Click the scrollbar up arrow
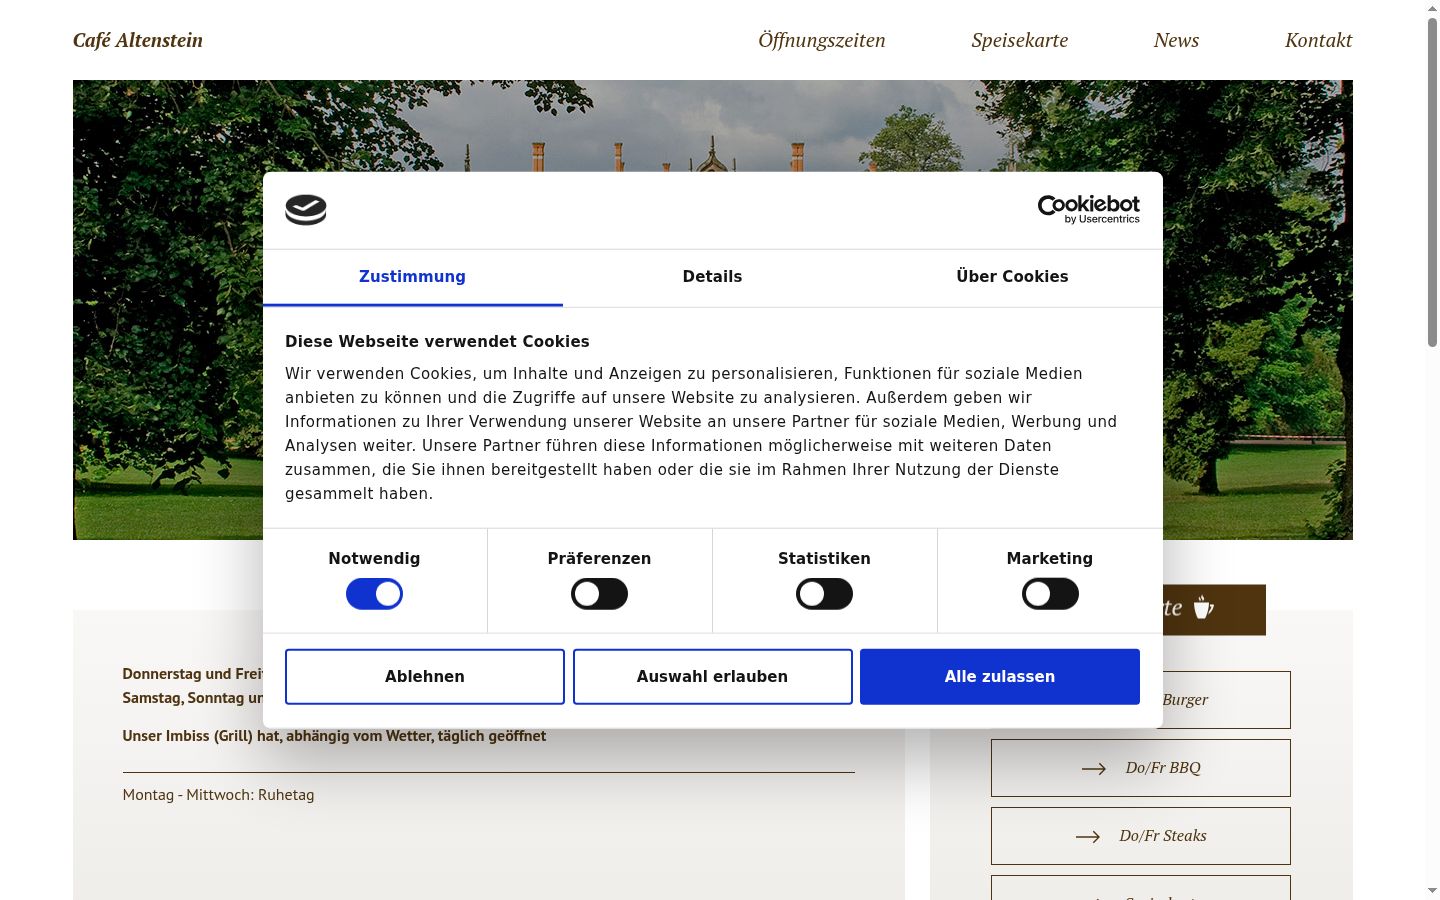Viewport: 1440px width, 900px height. 1432,8
